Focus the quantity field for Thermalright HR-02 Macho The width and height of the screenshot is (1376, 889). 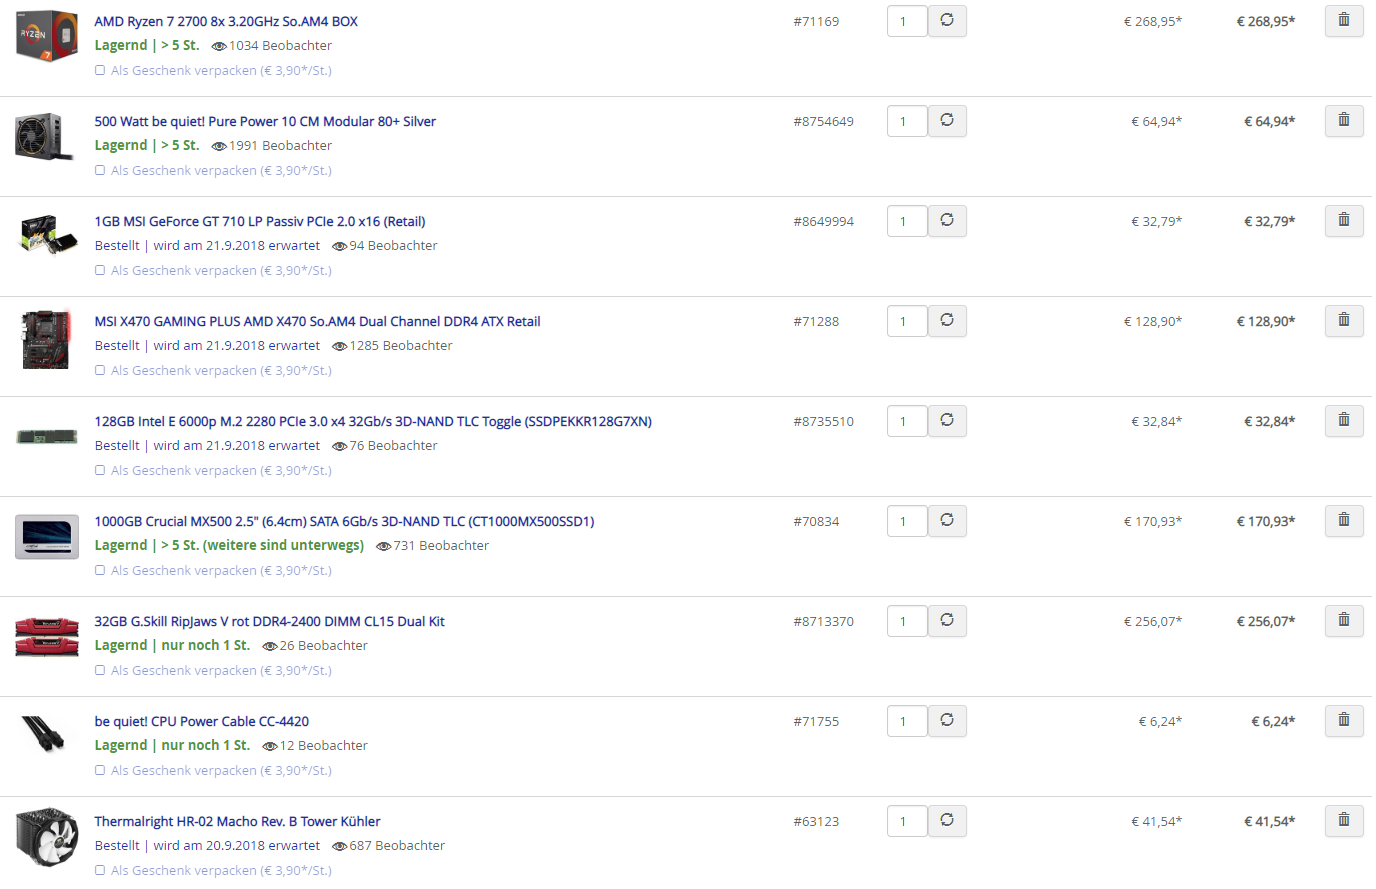coord(907,821)
